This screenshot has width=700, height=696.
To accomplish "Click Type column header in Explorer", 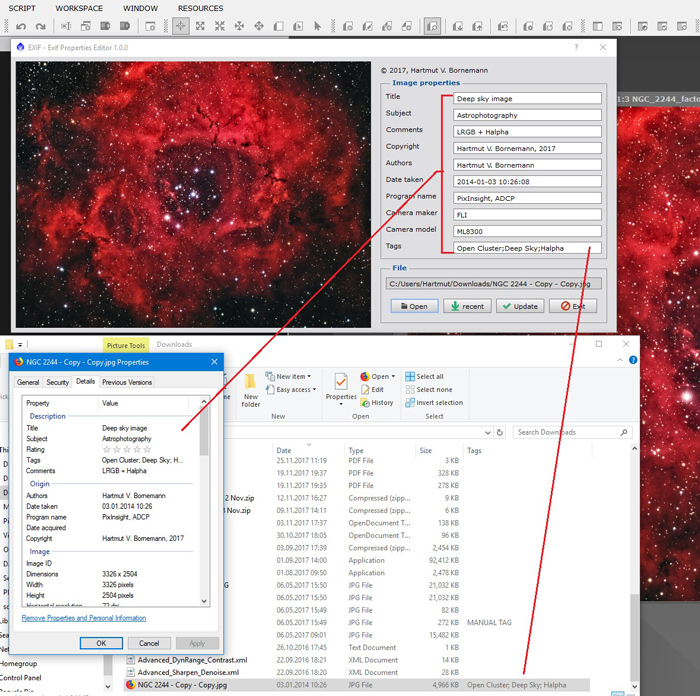I will pyautogui.click(x=356, y=450).
